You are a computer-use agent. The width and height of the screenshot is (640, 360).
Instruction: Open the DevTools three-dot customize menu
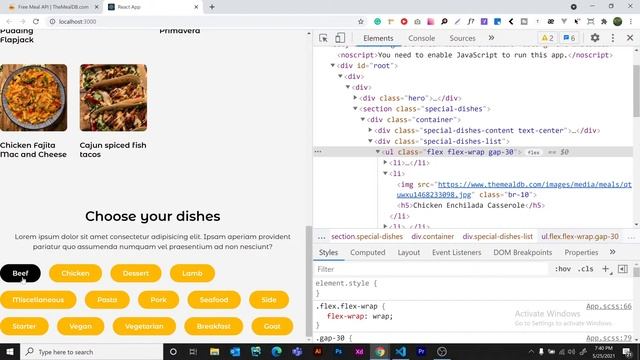(x=613, y=38)
